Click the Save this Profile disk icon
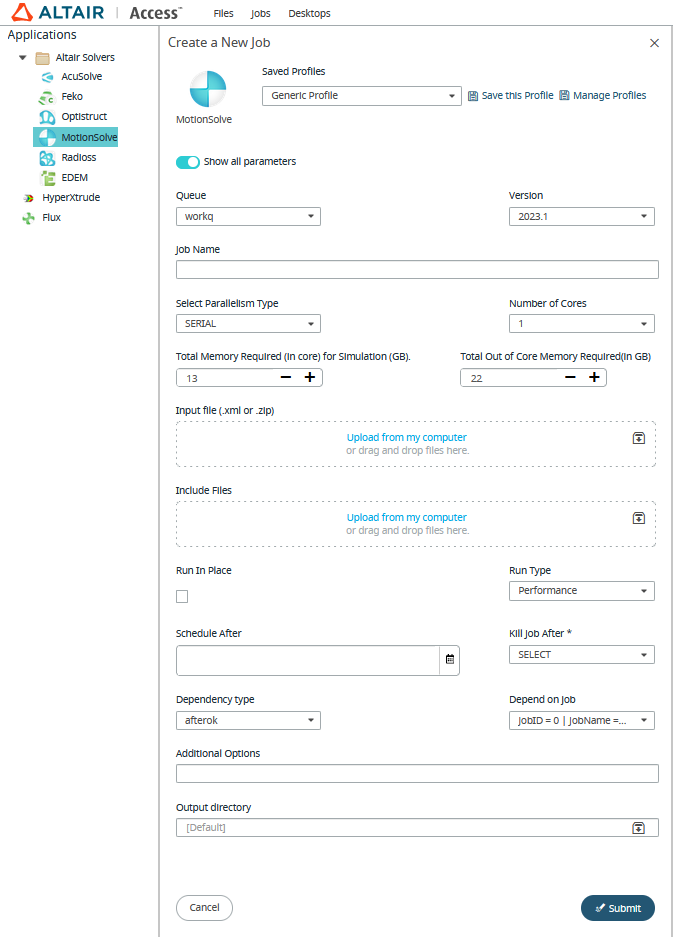 [x=473, y=96]
